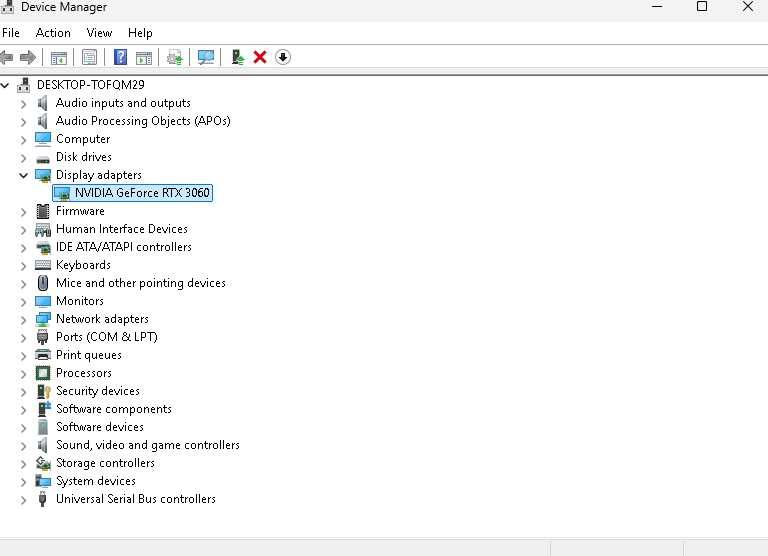Click the Firmware chip icon

pos(43,211)
